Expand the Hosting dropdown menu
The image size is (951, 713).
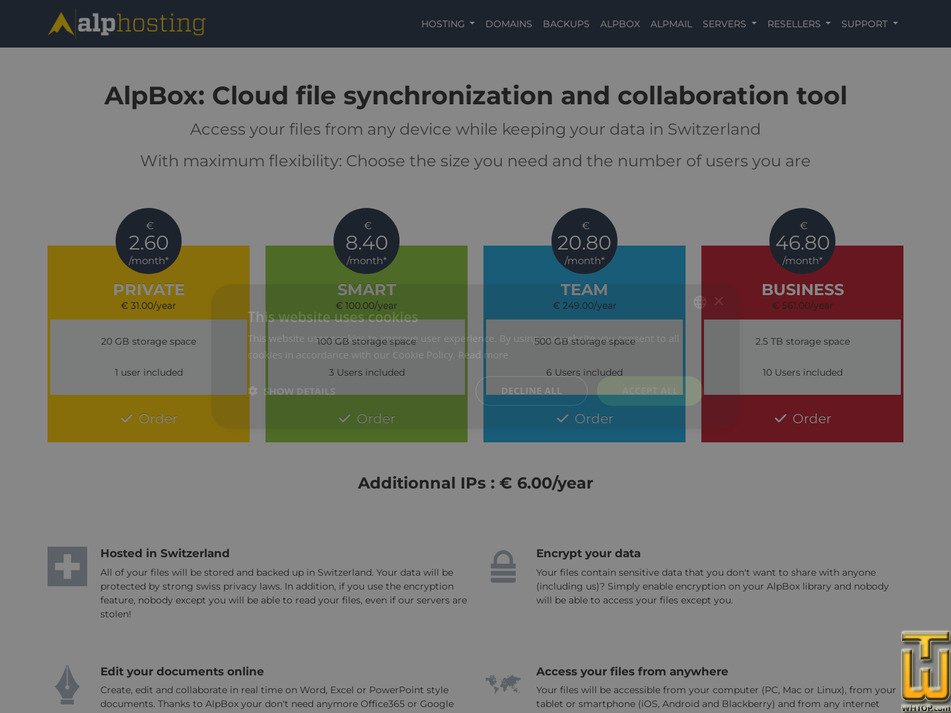point(448,24)
